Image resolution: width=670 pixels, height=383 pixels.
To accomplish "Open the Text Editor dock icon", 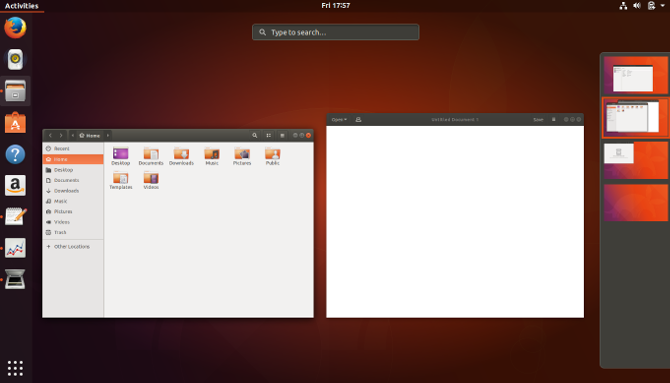I will 15,217.
